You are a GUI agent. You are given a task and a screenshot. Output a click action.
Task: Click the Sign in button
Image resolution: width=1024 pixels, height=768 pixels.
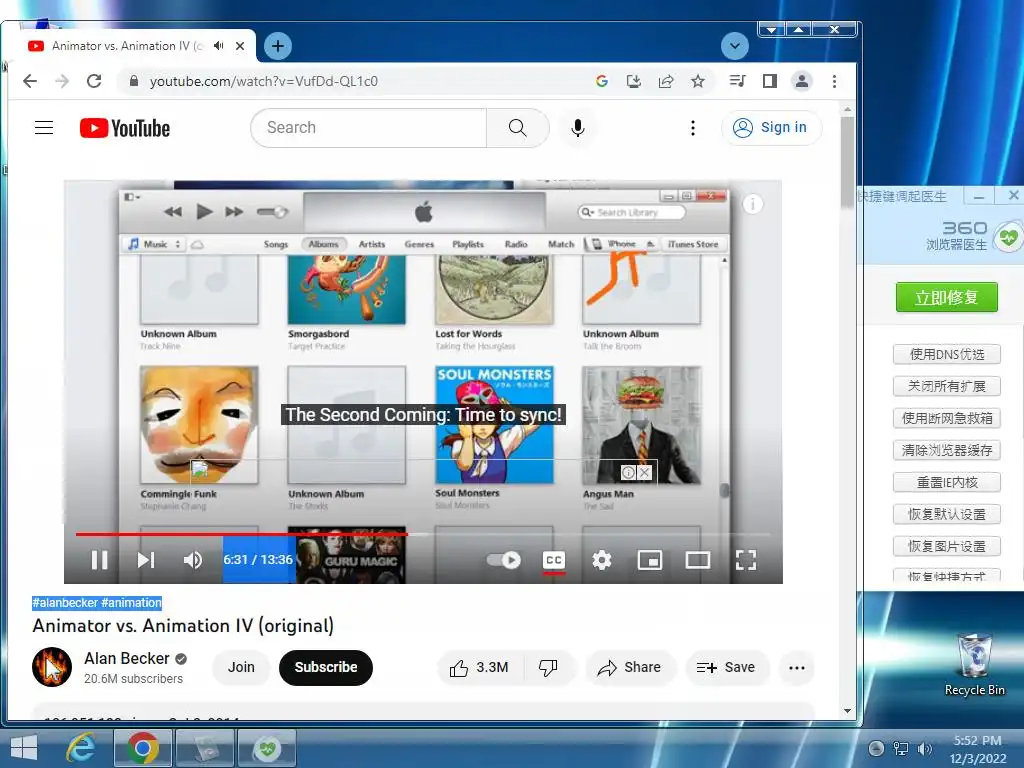771,127
